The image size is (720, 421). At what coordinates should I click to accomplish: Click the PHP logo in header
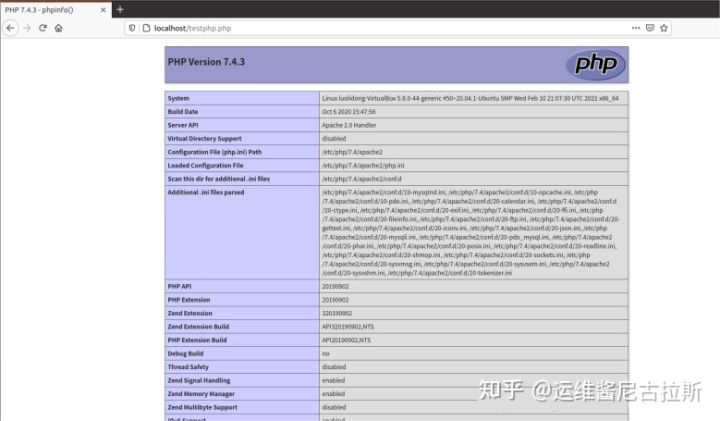[x=597, y=64]
